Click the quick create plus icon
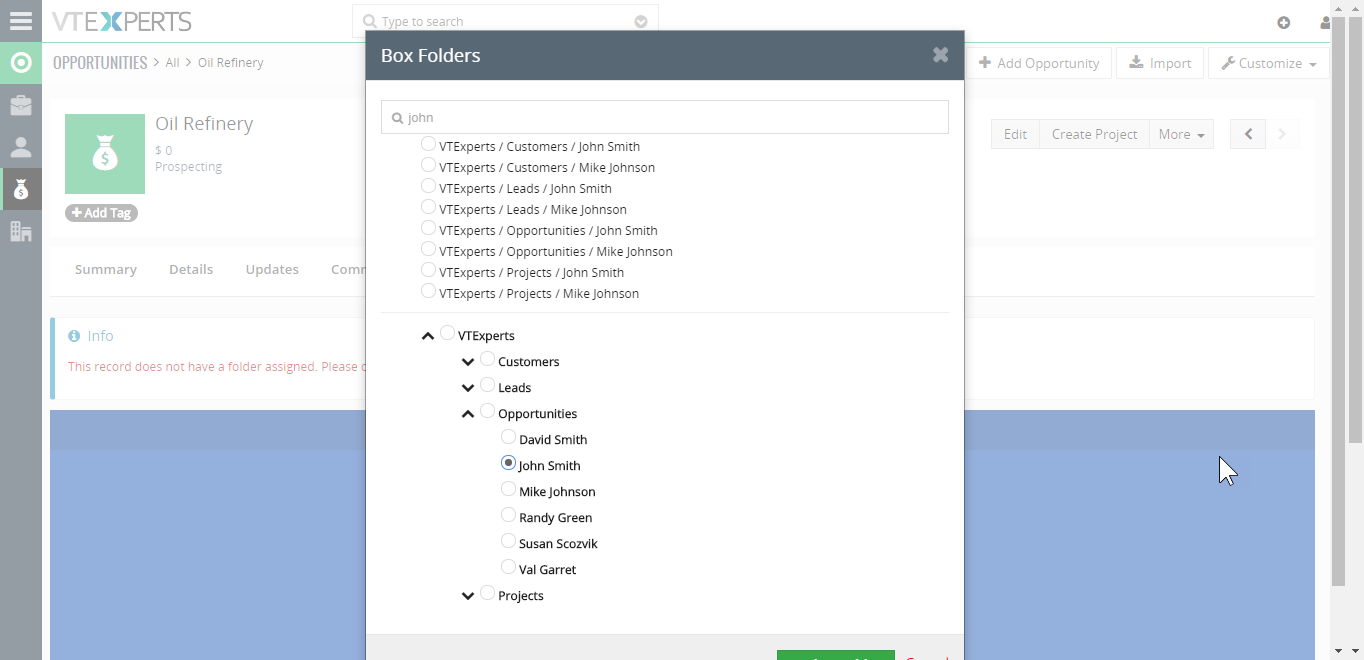 pyautogui.click(x=1284, y=22)
